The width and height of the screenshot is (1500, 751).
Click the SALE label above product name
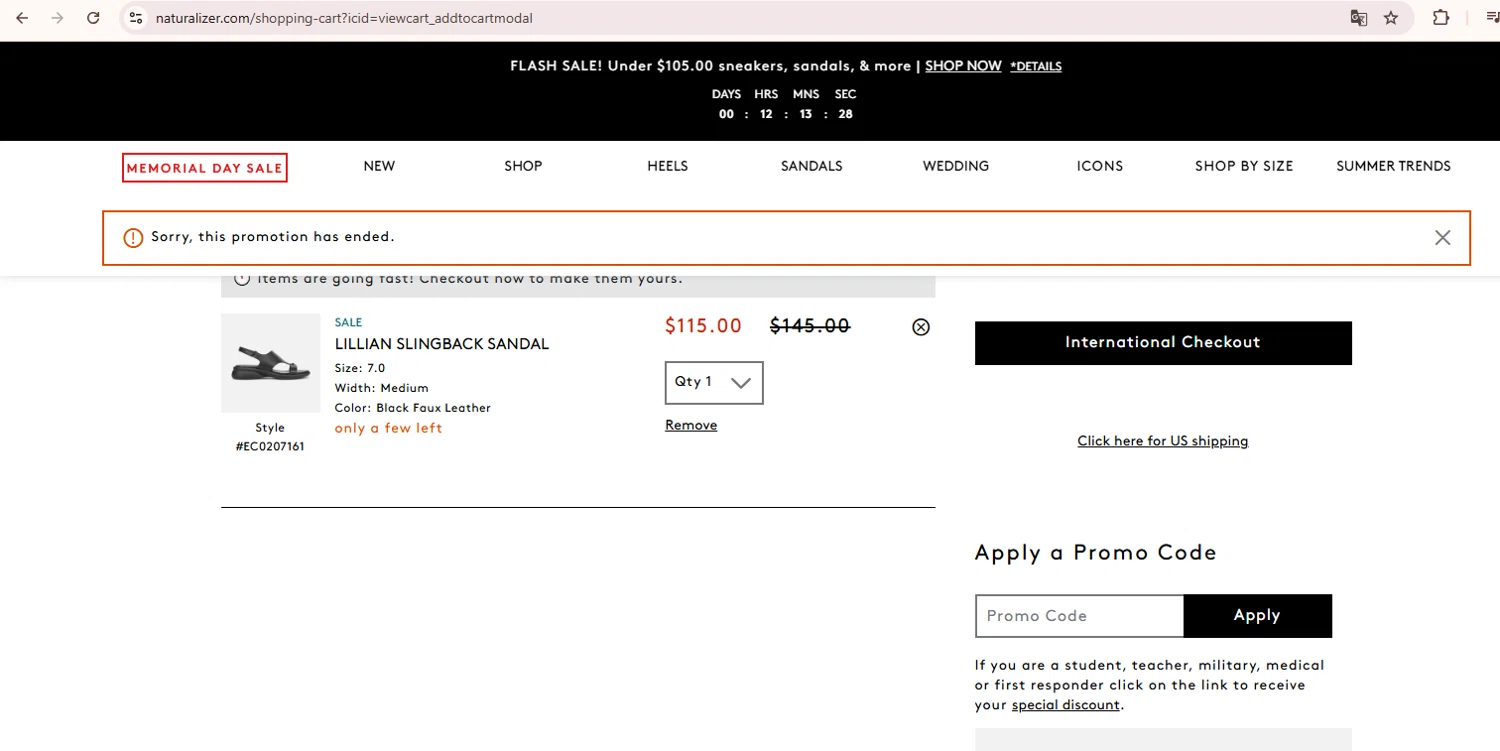tap(348, 322)
